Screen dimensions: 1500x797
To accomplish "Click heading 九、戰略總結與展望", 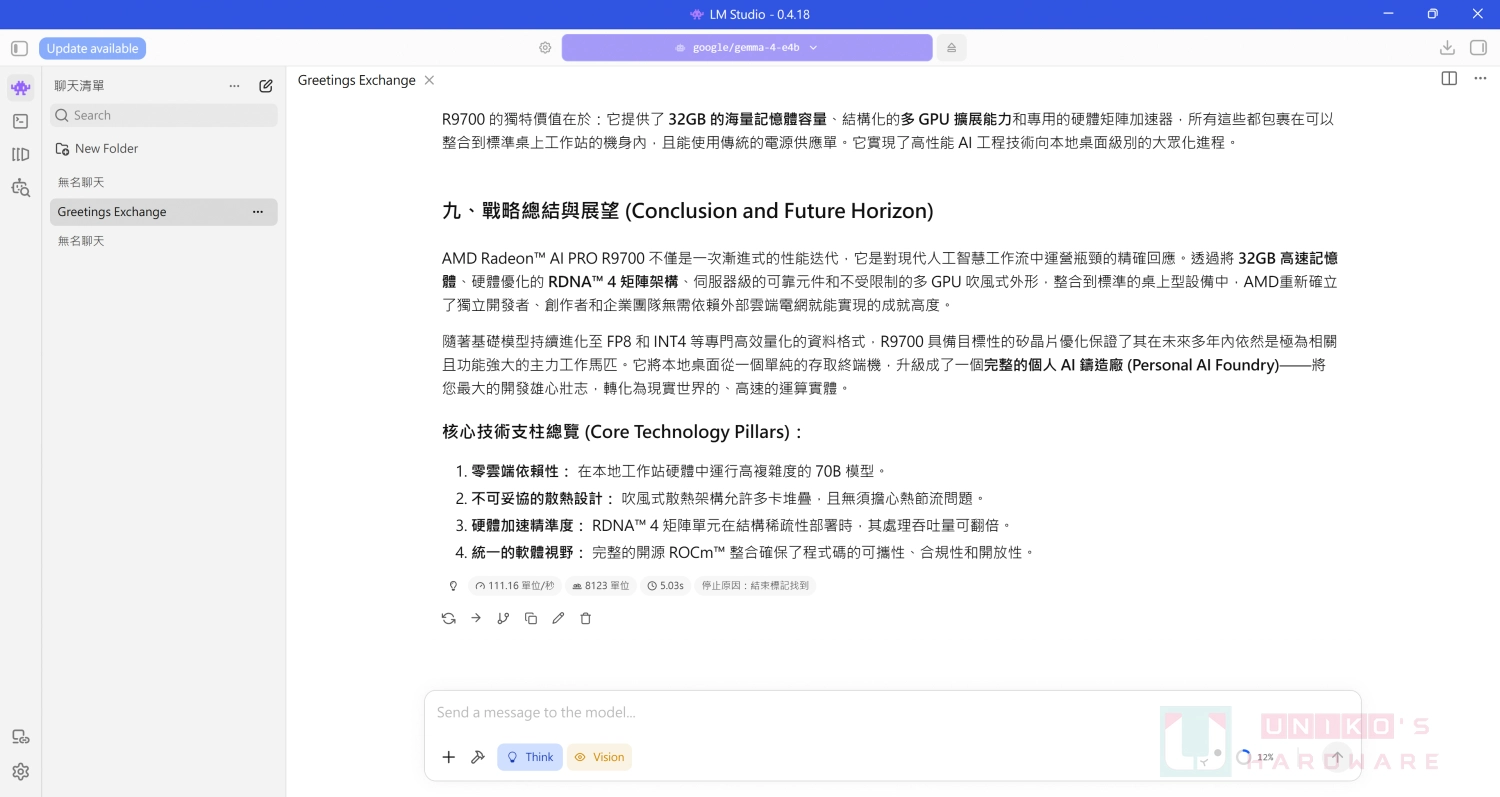I will (688, 211).
